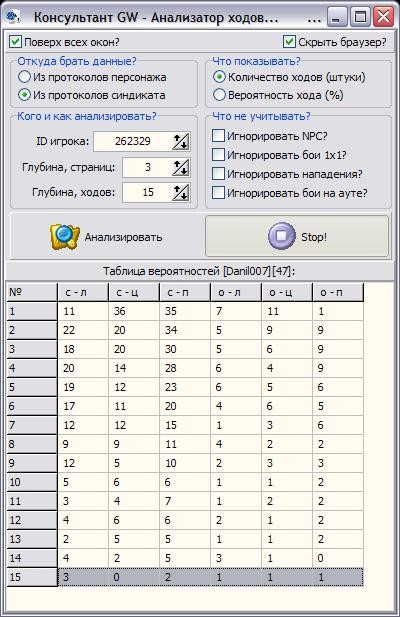Select Вероятность хода (%) option
This screenshot has height=617, width=400.
tap(219, 95)
